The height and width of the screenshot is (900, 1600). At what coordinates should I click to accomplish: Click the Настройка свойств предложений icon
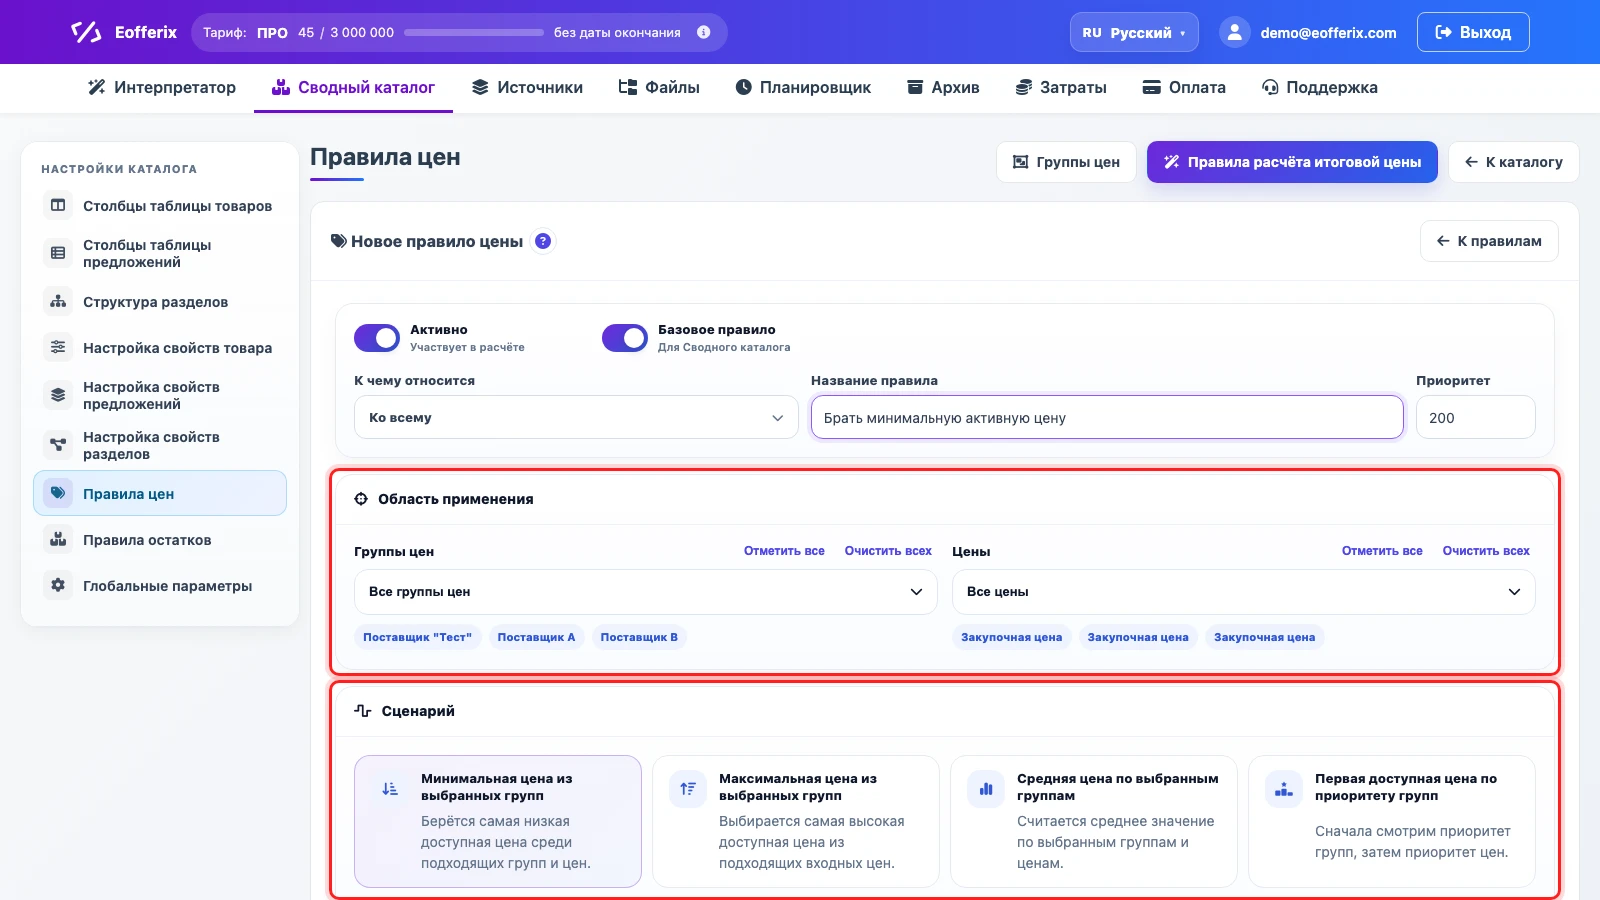pyautogui.click(x=58, y=395)
